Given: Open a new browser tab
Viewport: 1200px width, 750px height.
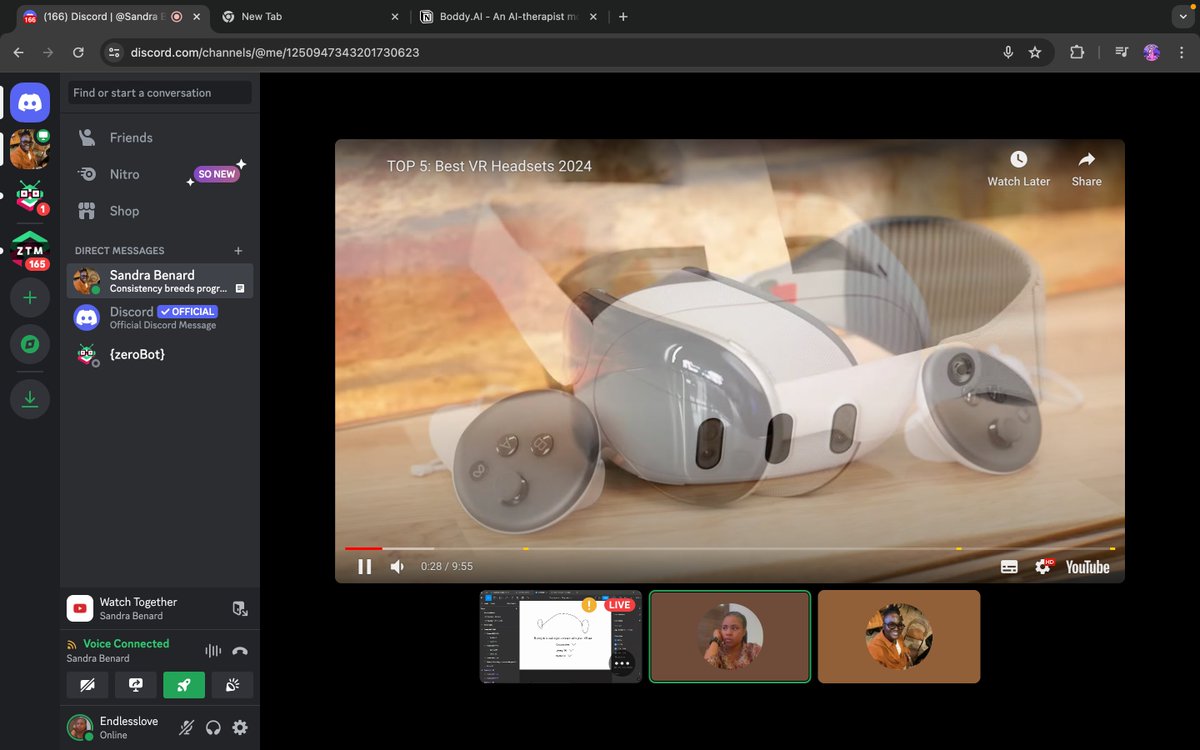Looking at the screenshot, I should pyautogui.click(x=623, y=17).
